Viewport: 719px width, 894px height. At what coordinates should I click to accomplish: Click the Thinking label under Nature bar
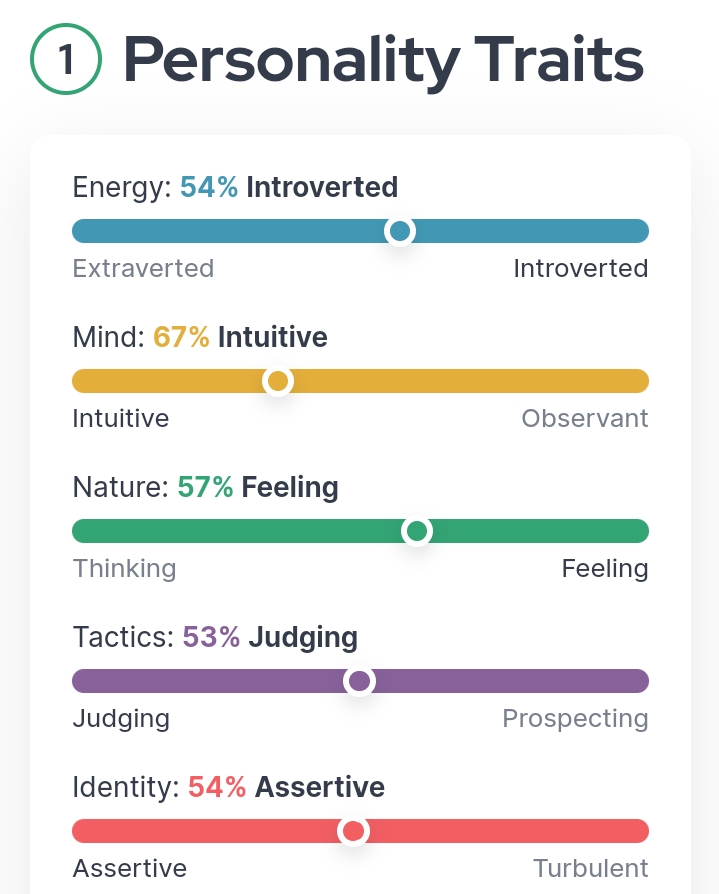124,569
